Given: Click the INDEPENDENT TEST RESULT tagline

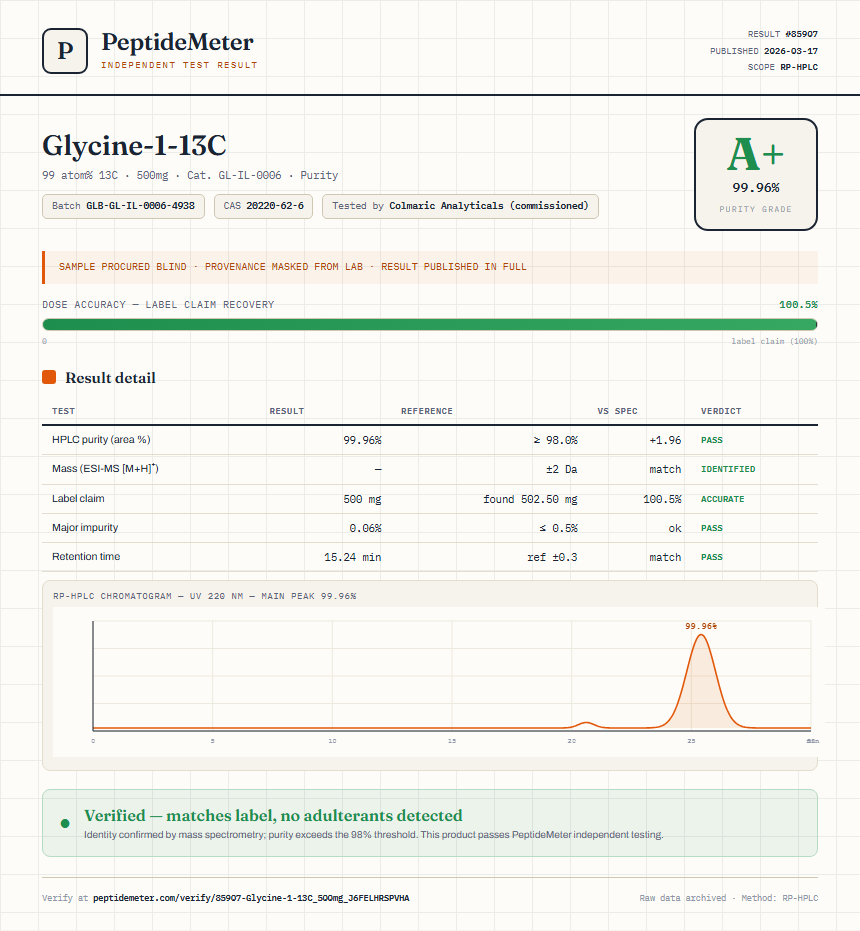Looking at the screenshot, I should tap(179, 65).
